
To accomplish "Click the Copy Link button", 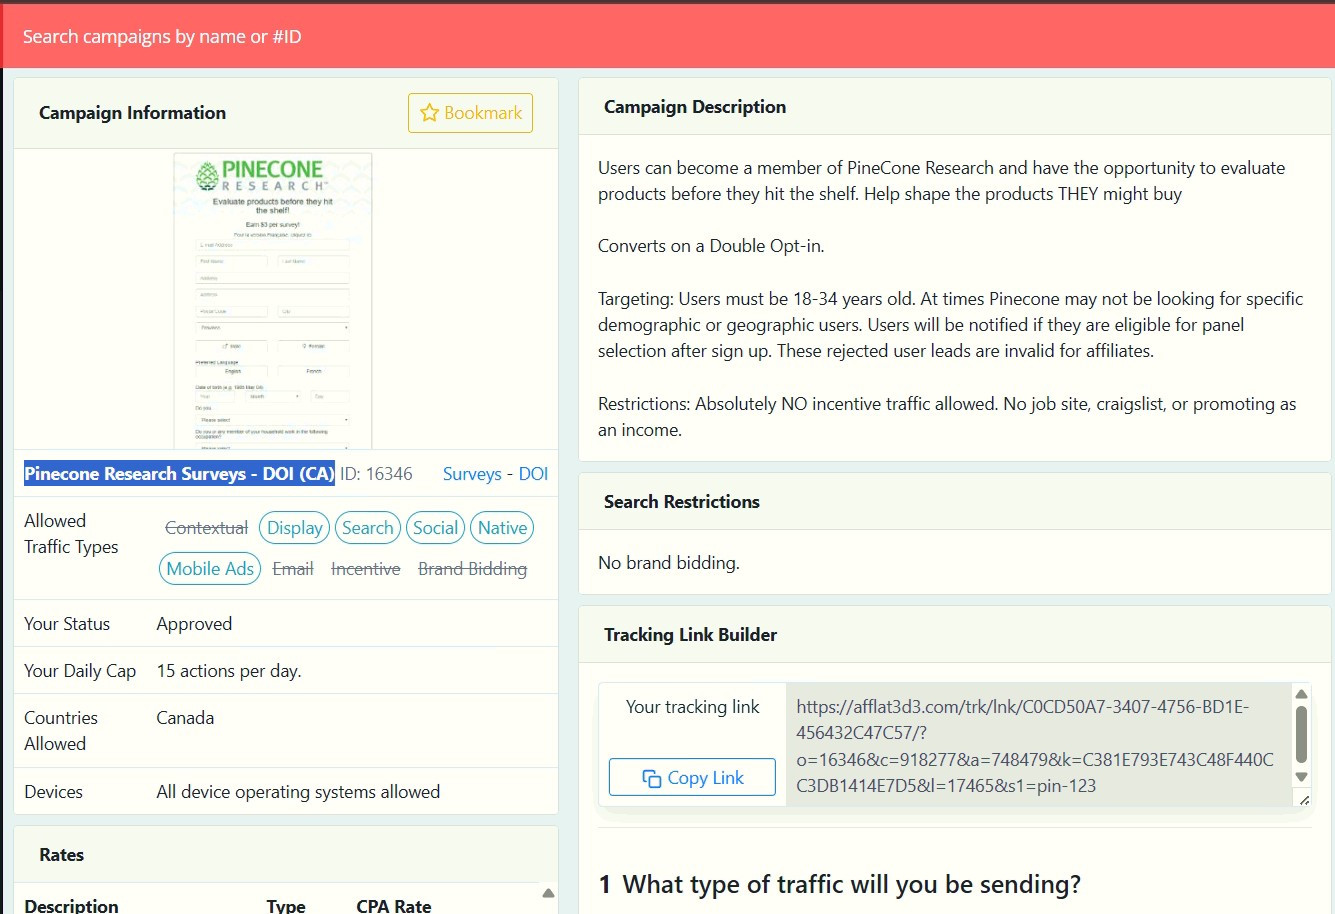I will [x=692, y=777].
